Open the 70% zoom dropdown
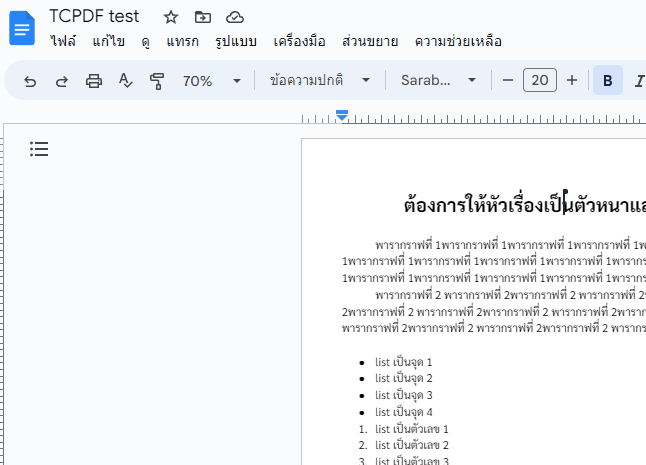Screen dimensions: 646x465 click(x=212, y=81)
